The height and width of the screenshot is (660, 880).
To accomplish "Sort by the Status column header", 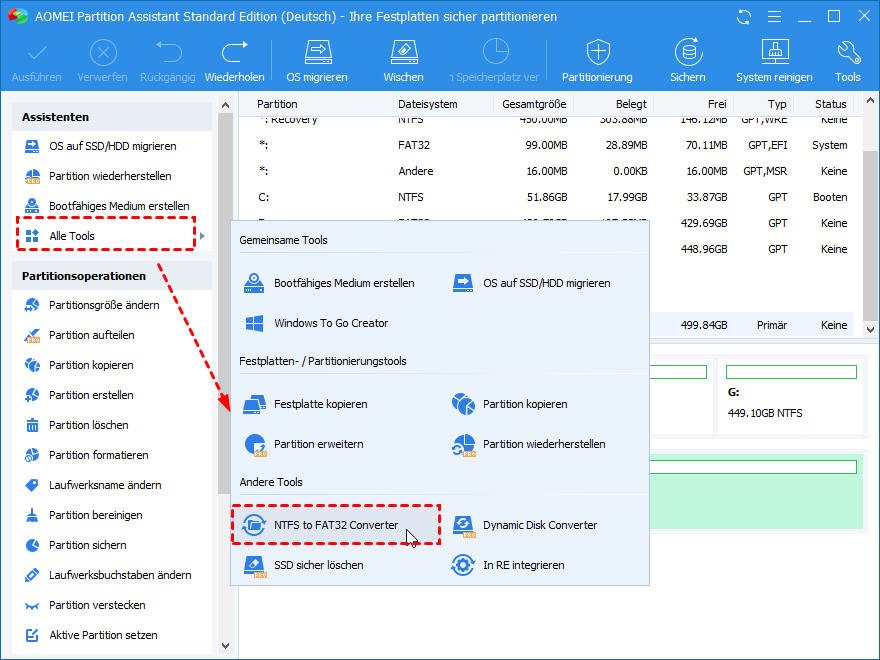I will tap(831, 104).
